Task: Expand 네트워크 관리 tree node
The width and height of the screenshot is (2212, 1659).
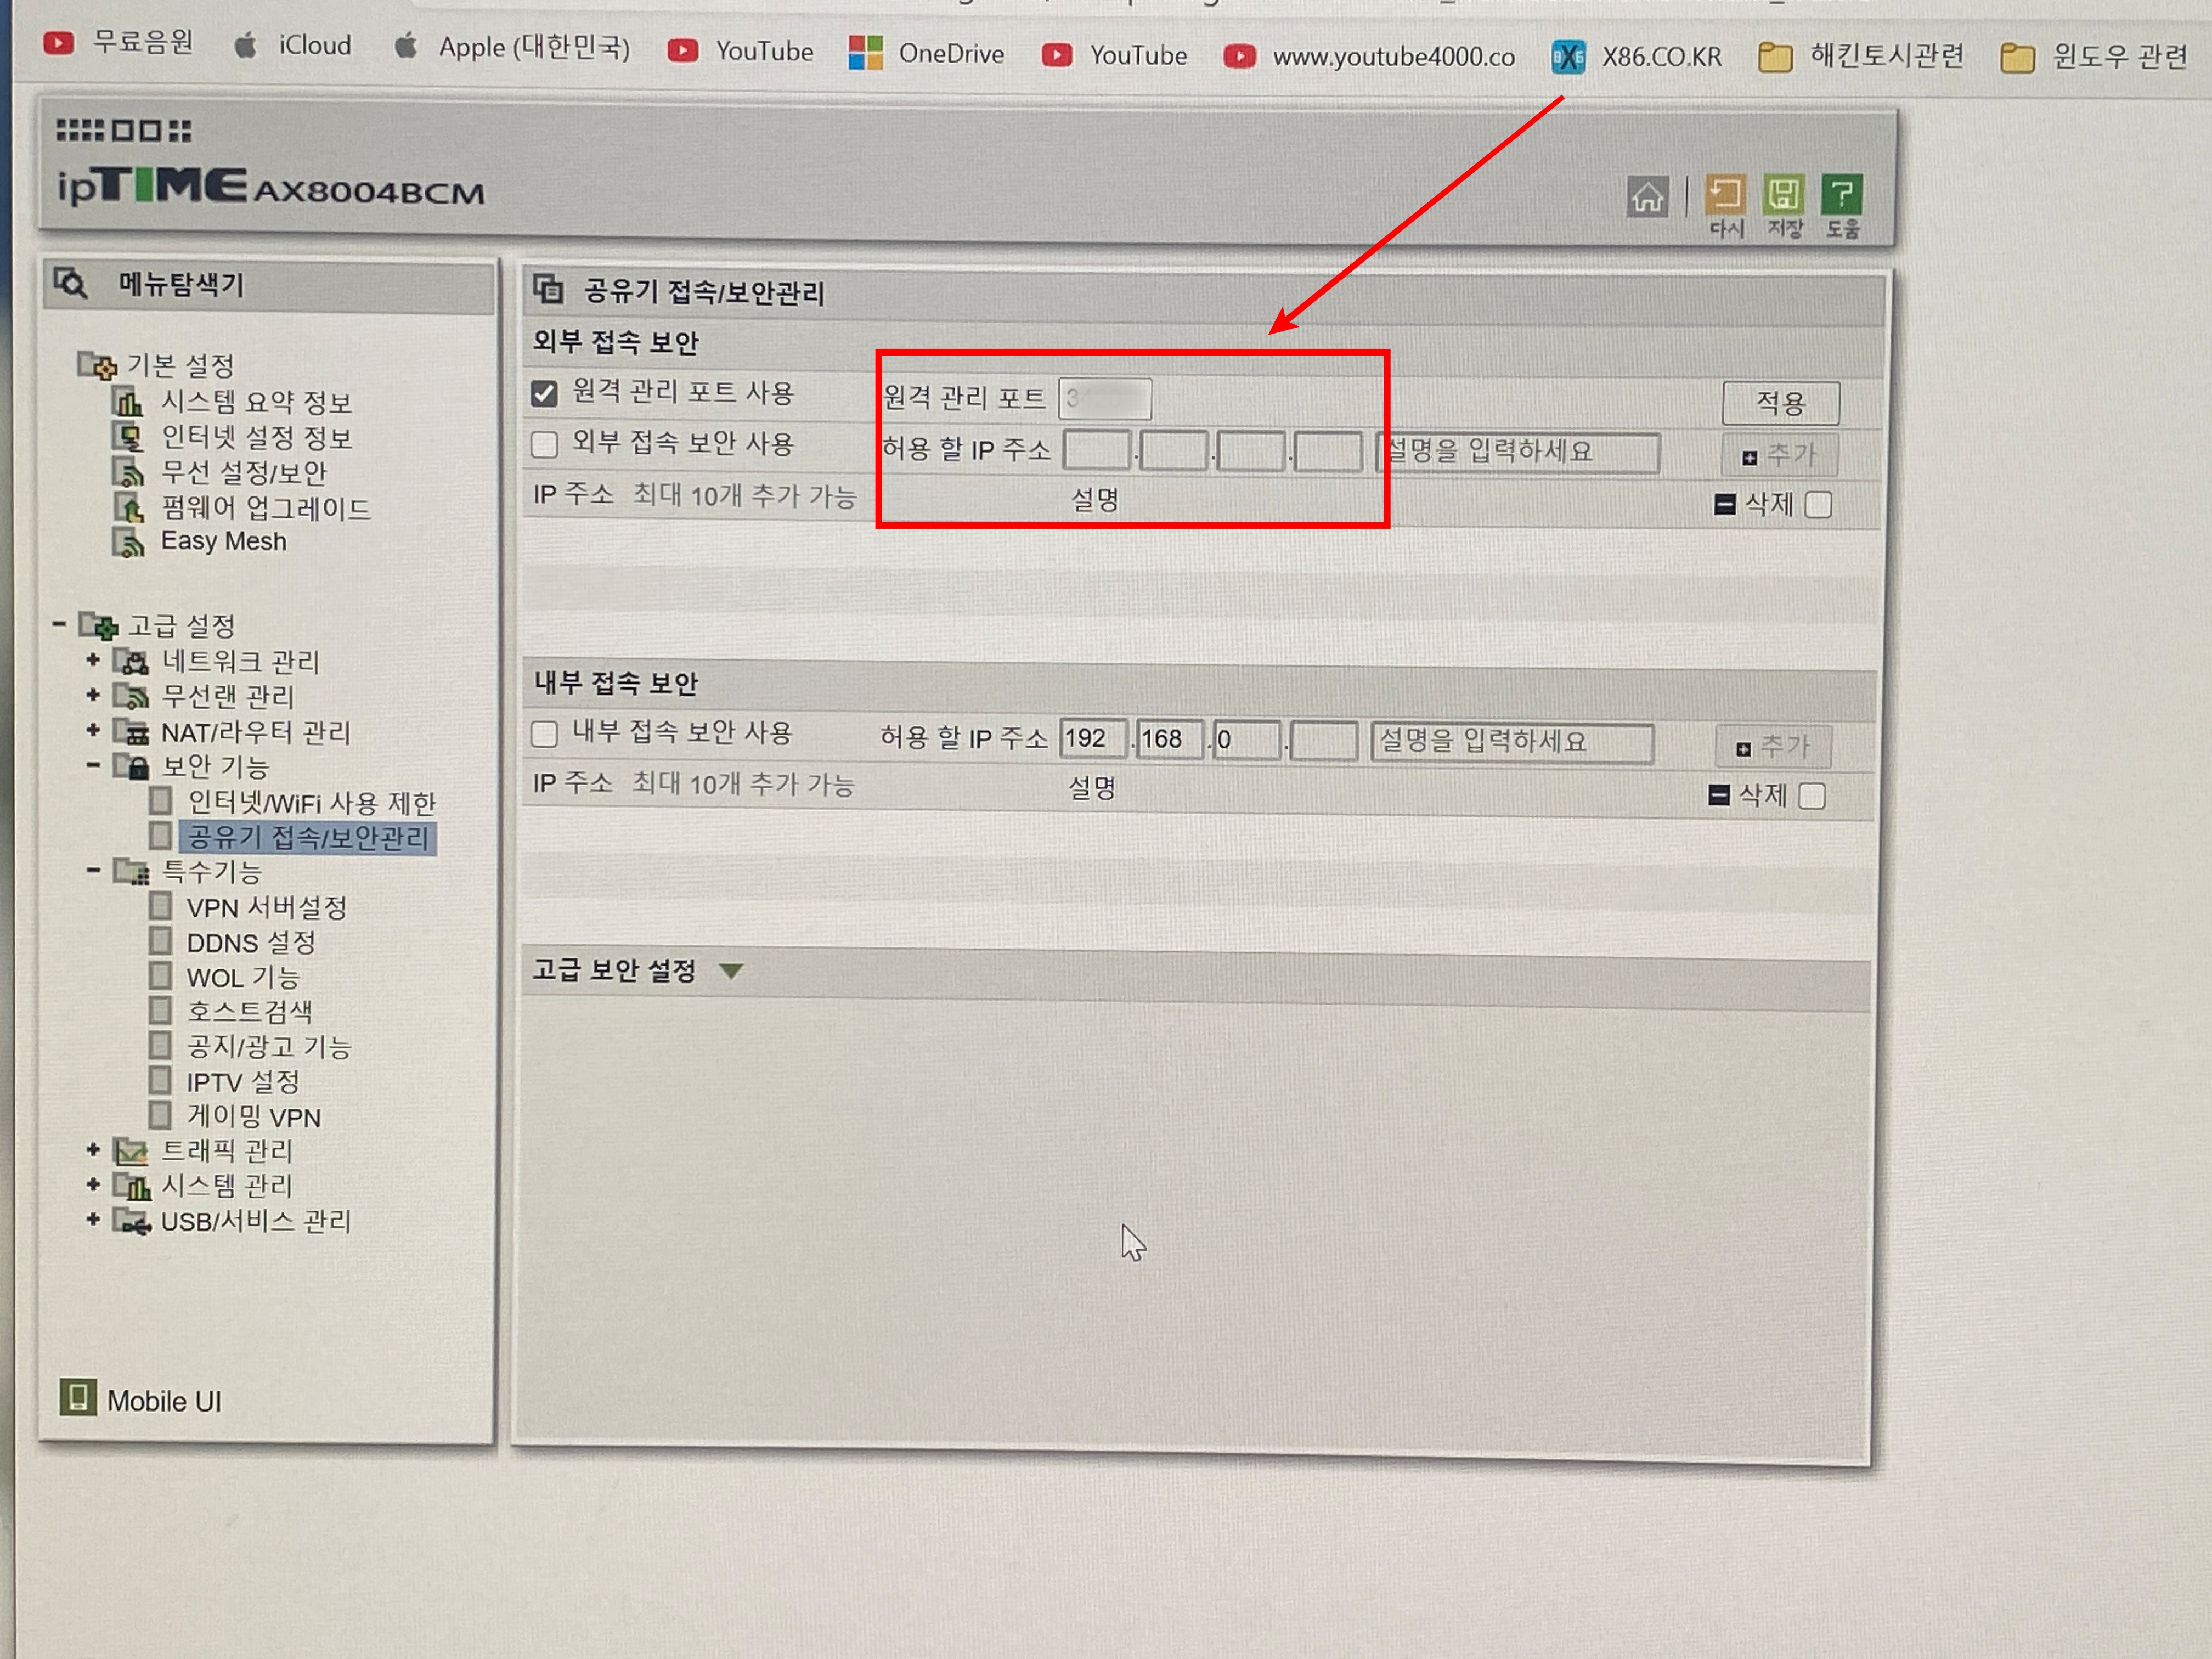Action: point(93,660)
